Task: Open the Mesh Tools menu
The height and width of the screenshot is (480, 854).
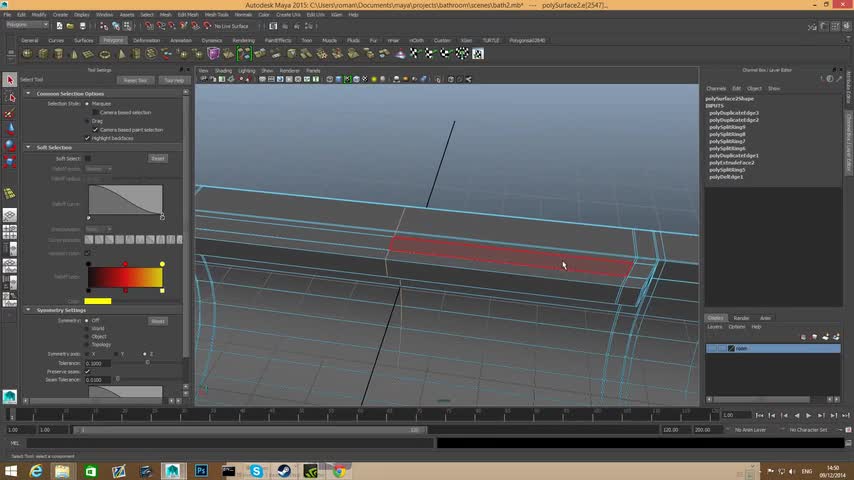Action: (215, 15)
